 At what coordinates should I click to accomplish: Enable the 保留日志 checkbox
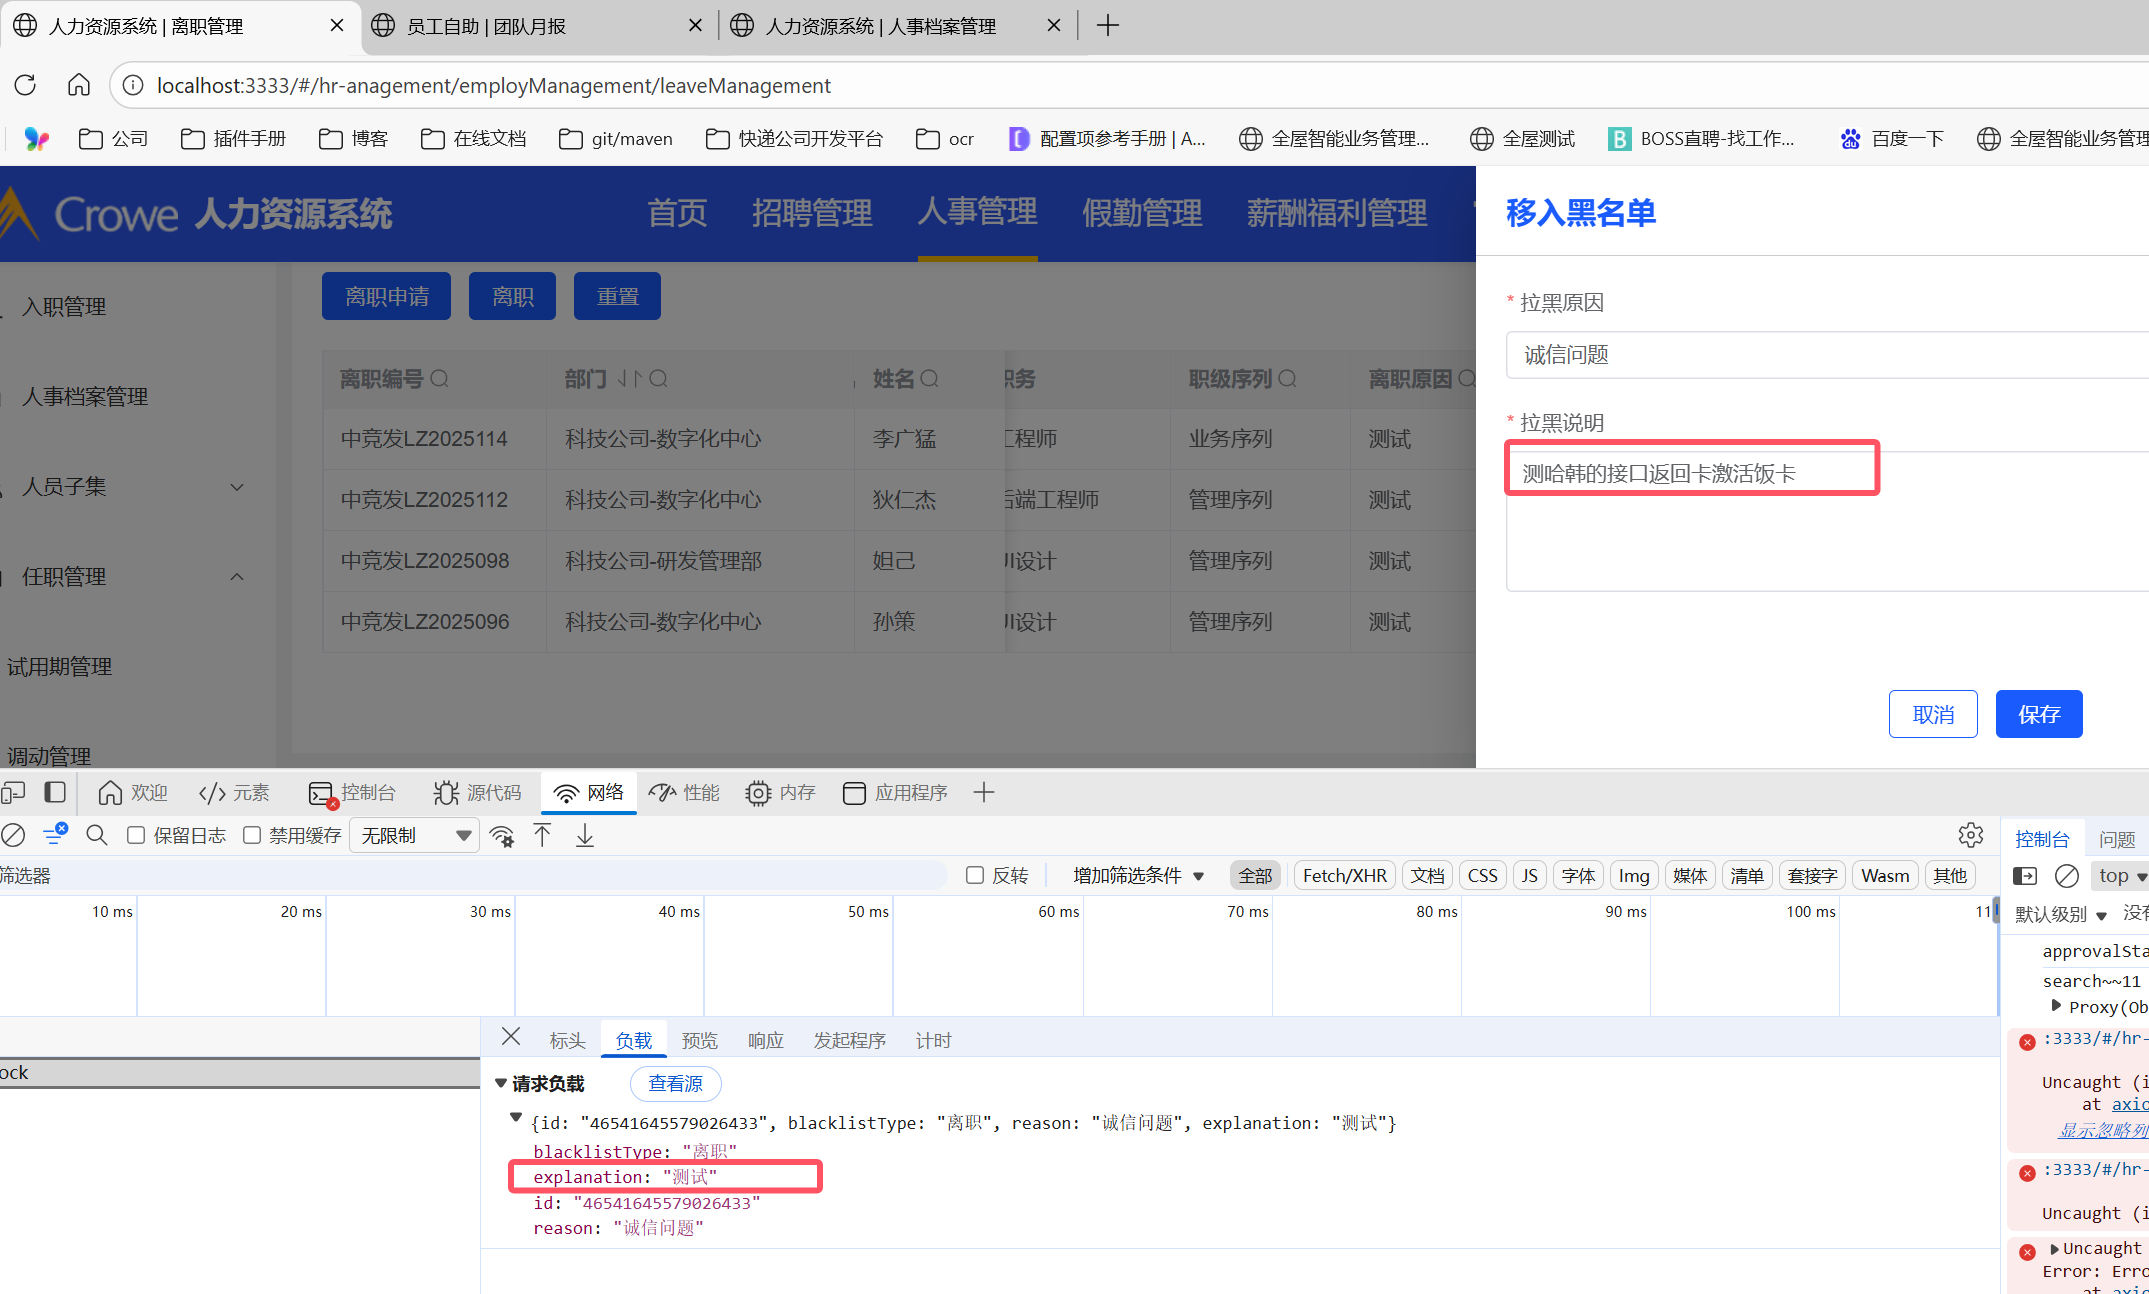(137, 835)
